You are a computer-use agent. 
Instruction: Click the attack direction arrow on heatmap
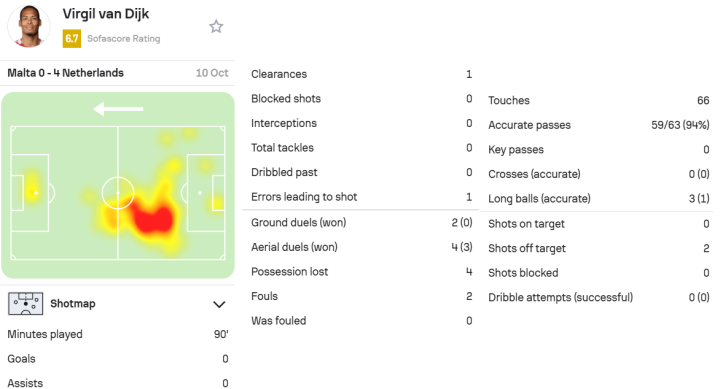coord(118,109)
